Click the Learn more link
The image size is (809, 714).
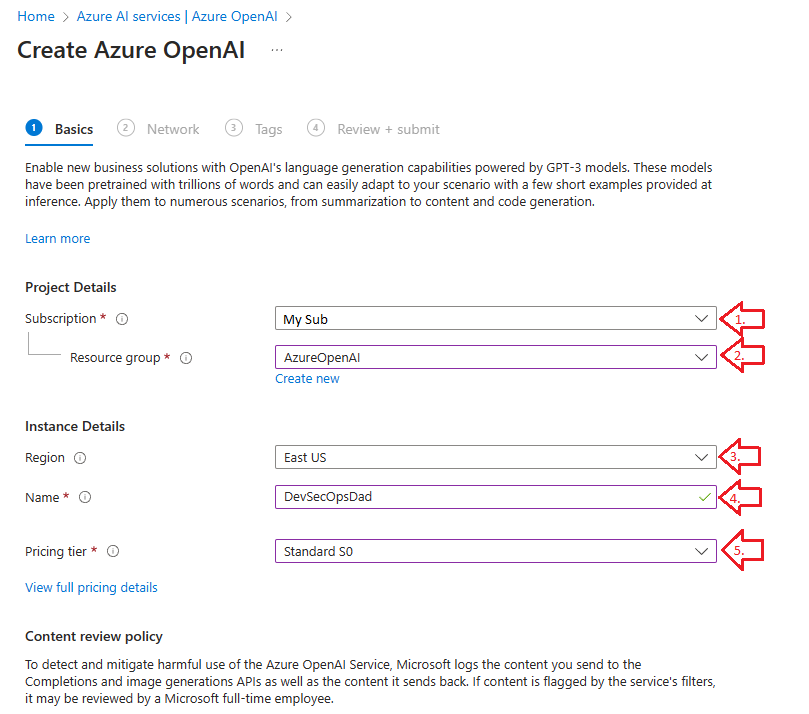click(x=57, y=238)
